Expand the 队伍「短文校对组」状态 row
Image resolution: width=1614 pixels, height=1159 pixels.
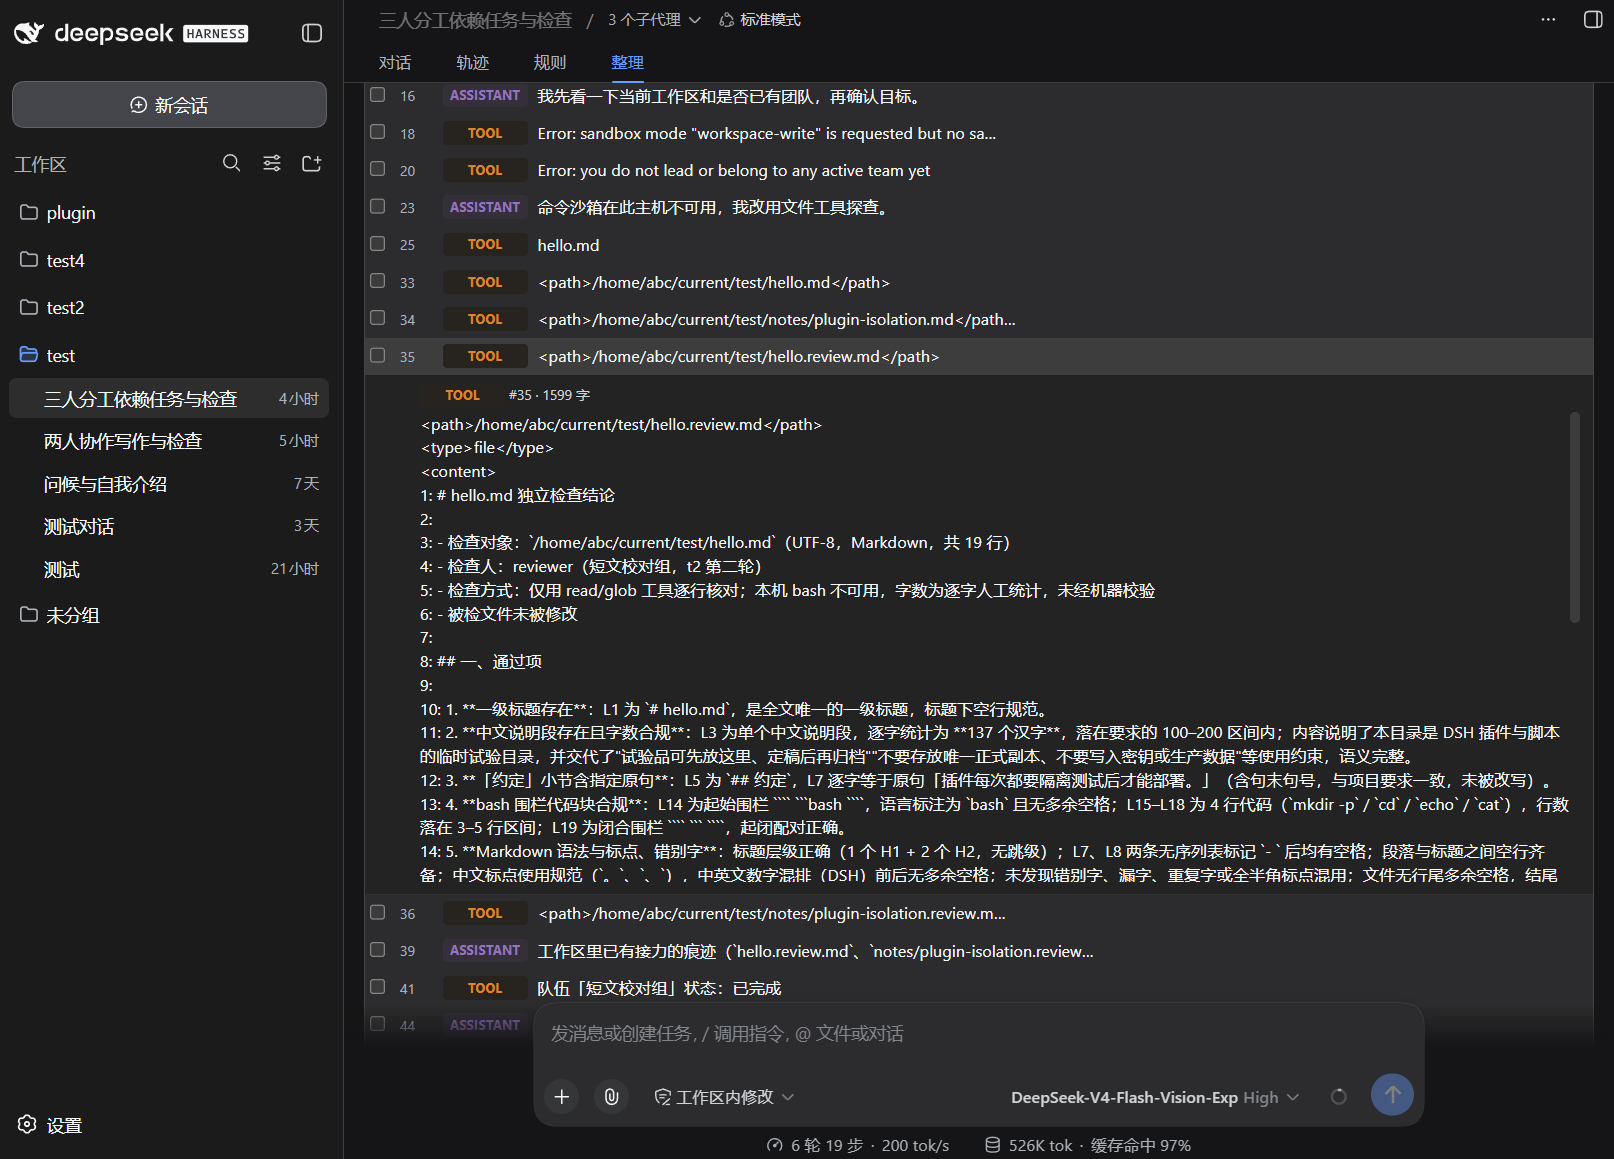[979, 988]
